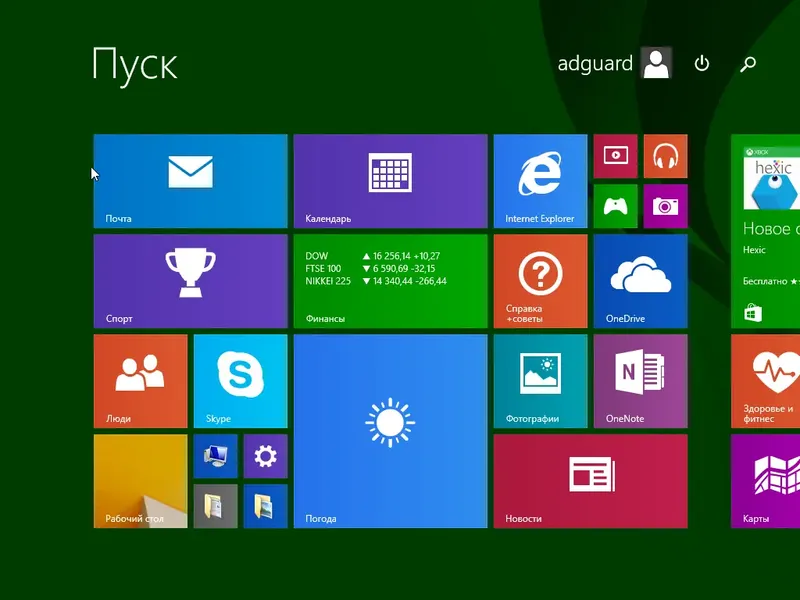The image size is (800, 600).
Task: Open the Xbox Games controller tile
Action: coord(615,206)
